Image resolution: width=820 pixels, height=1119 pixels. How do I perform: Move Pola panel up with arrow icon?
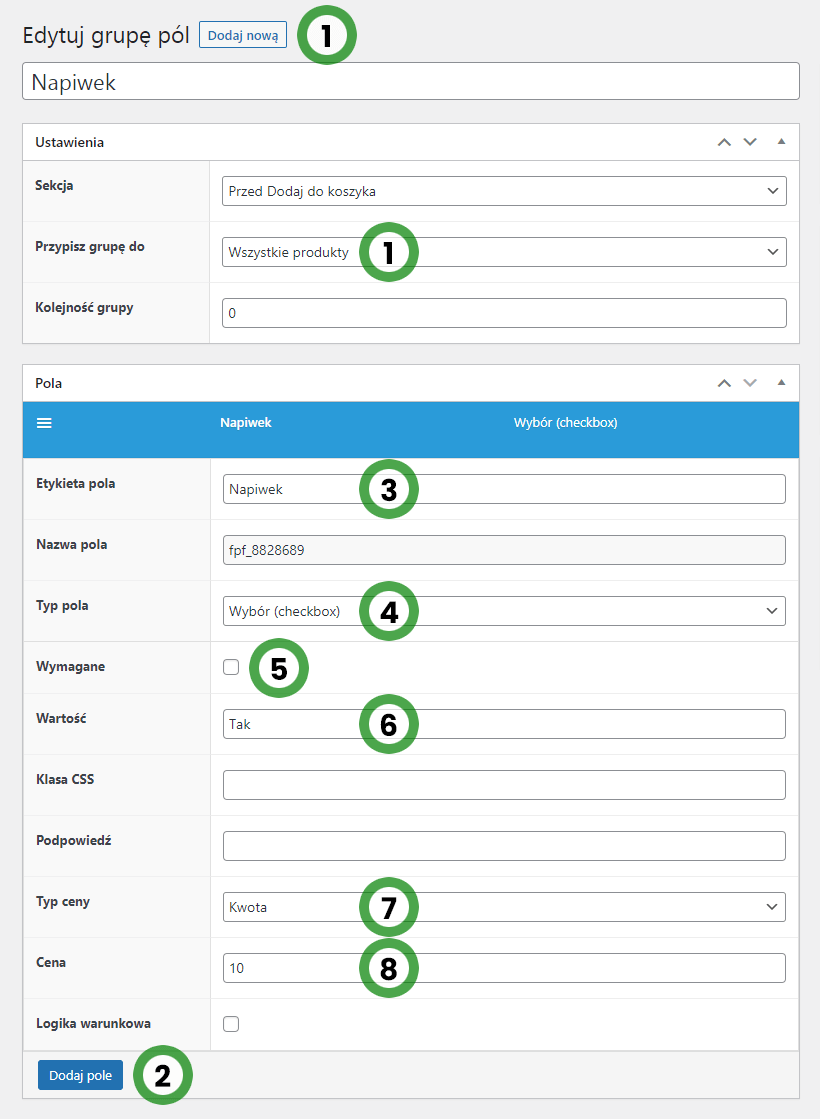725,383
